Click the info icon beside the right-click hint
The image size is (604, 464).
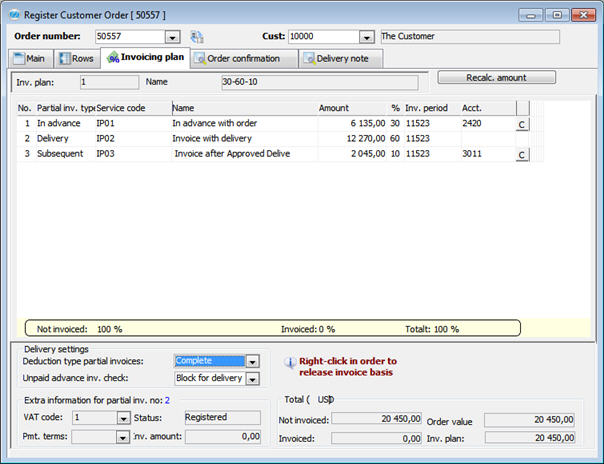point(289,365)
